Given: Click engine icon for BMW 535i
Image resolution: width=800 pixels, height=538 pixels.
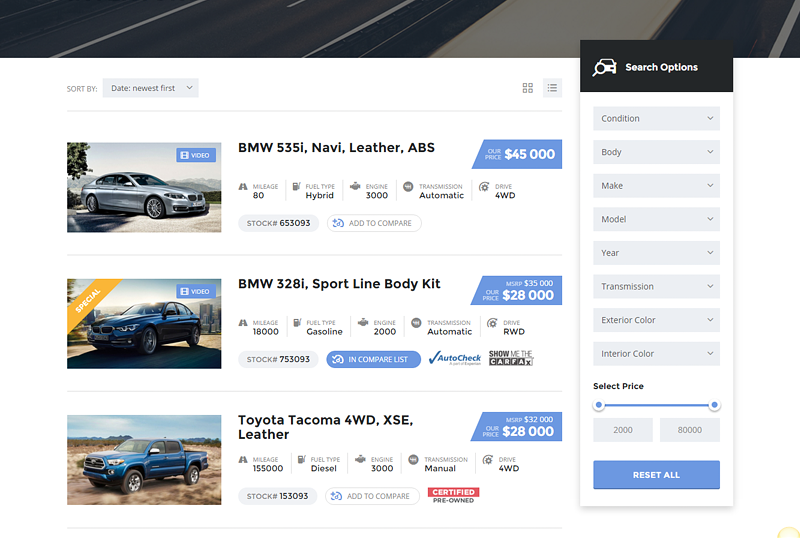Looking at the screenshot, I should (x=355, y=186).
